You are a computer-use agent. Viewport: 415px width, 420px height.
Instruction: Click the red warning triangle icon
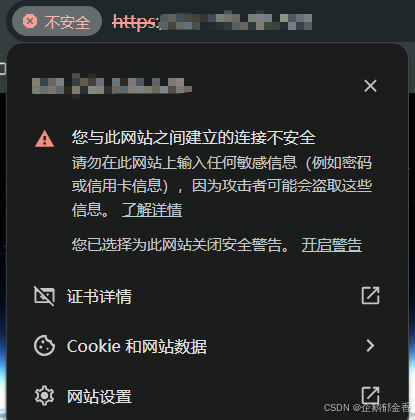(x=44, y=139)
